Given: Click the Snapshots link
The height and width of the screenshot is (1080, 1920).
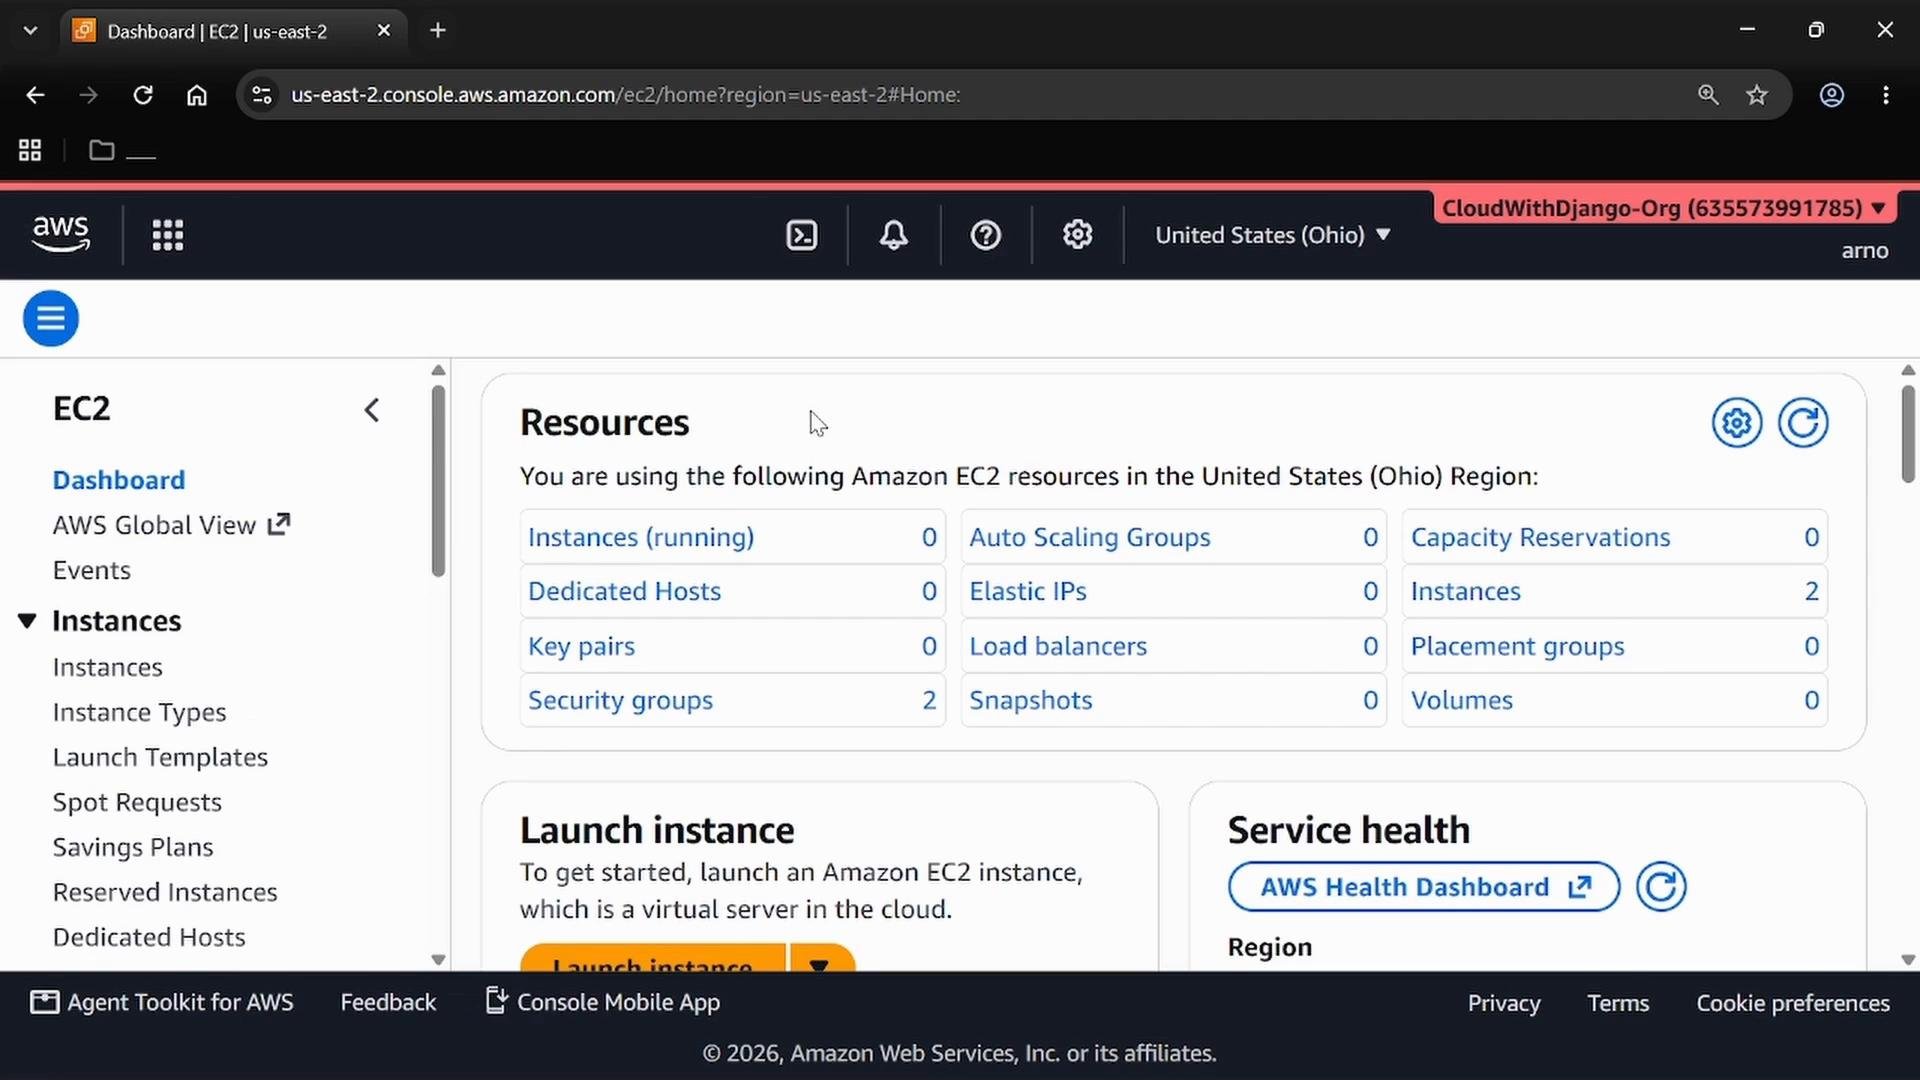Looking at the screenshot, I should click(x=1030, y=700).
